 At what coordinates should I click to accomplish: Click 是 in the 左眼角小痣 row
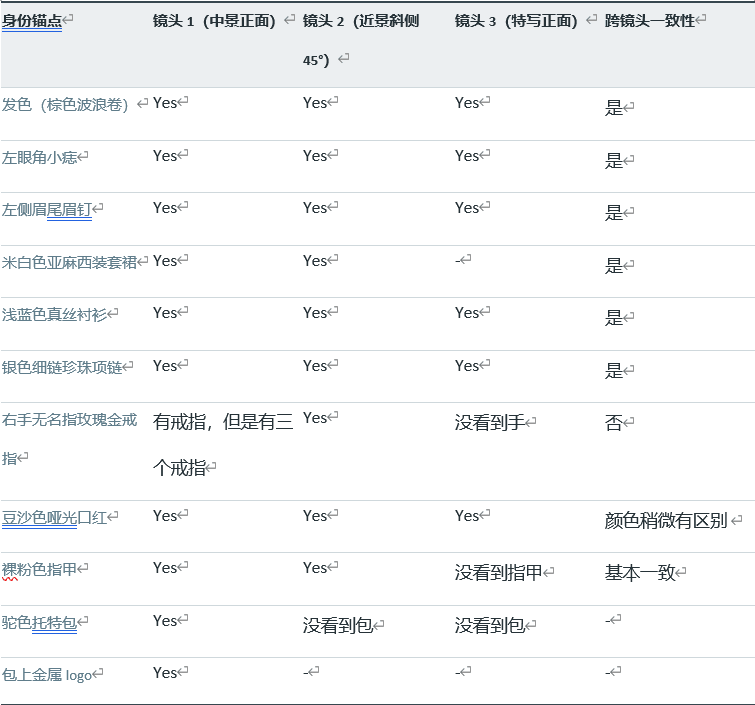[614, 160]
